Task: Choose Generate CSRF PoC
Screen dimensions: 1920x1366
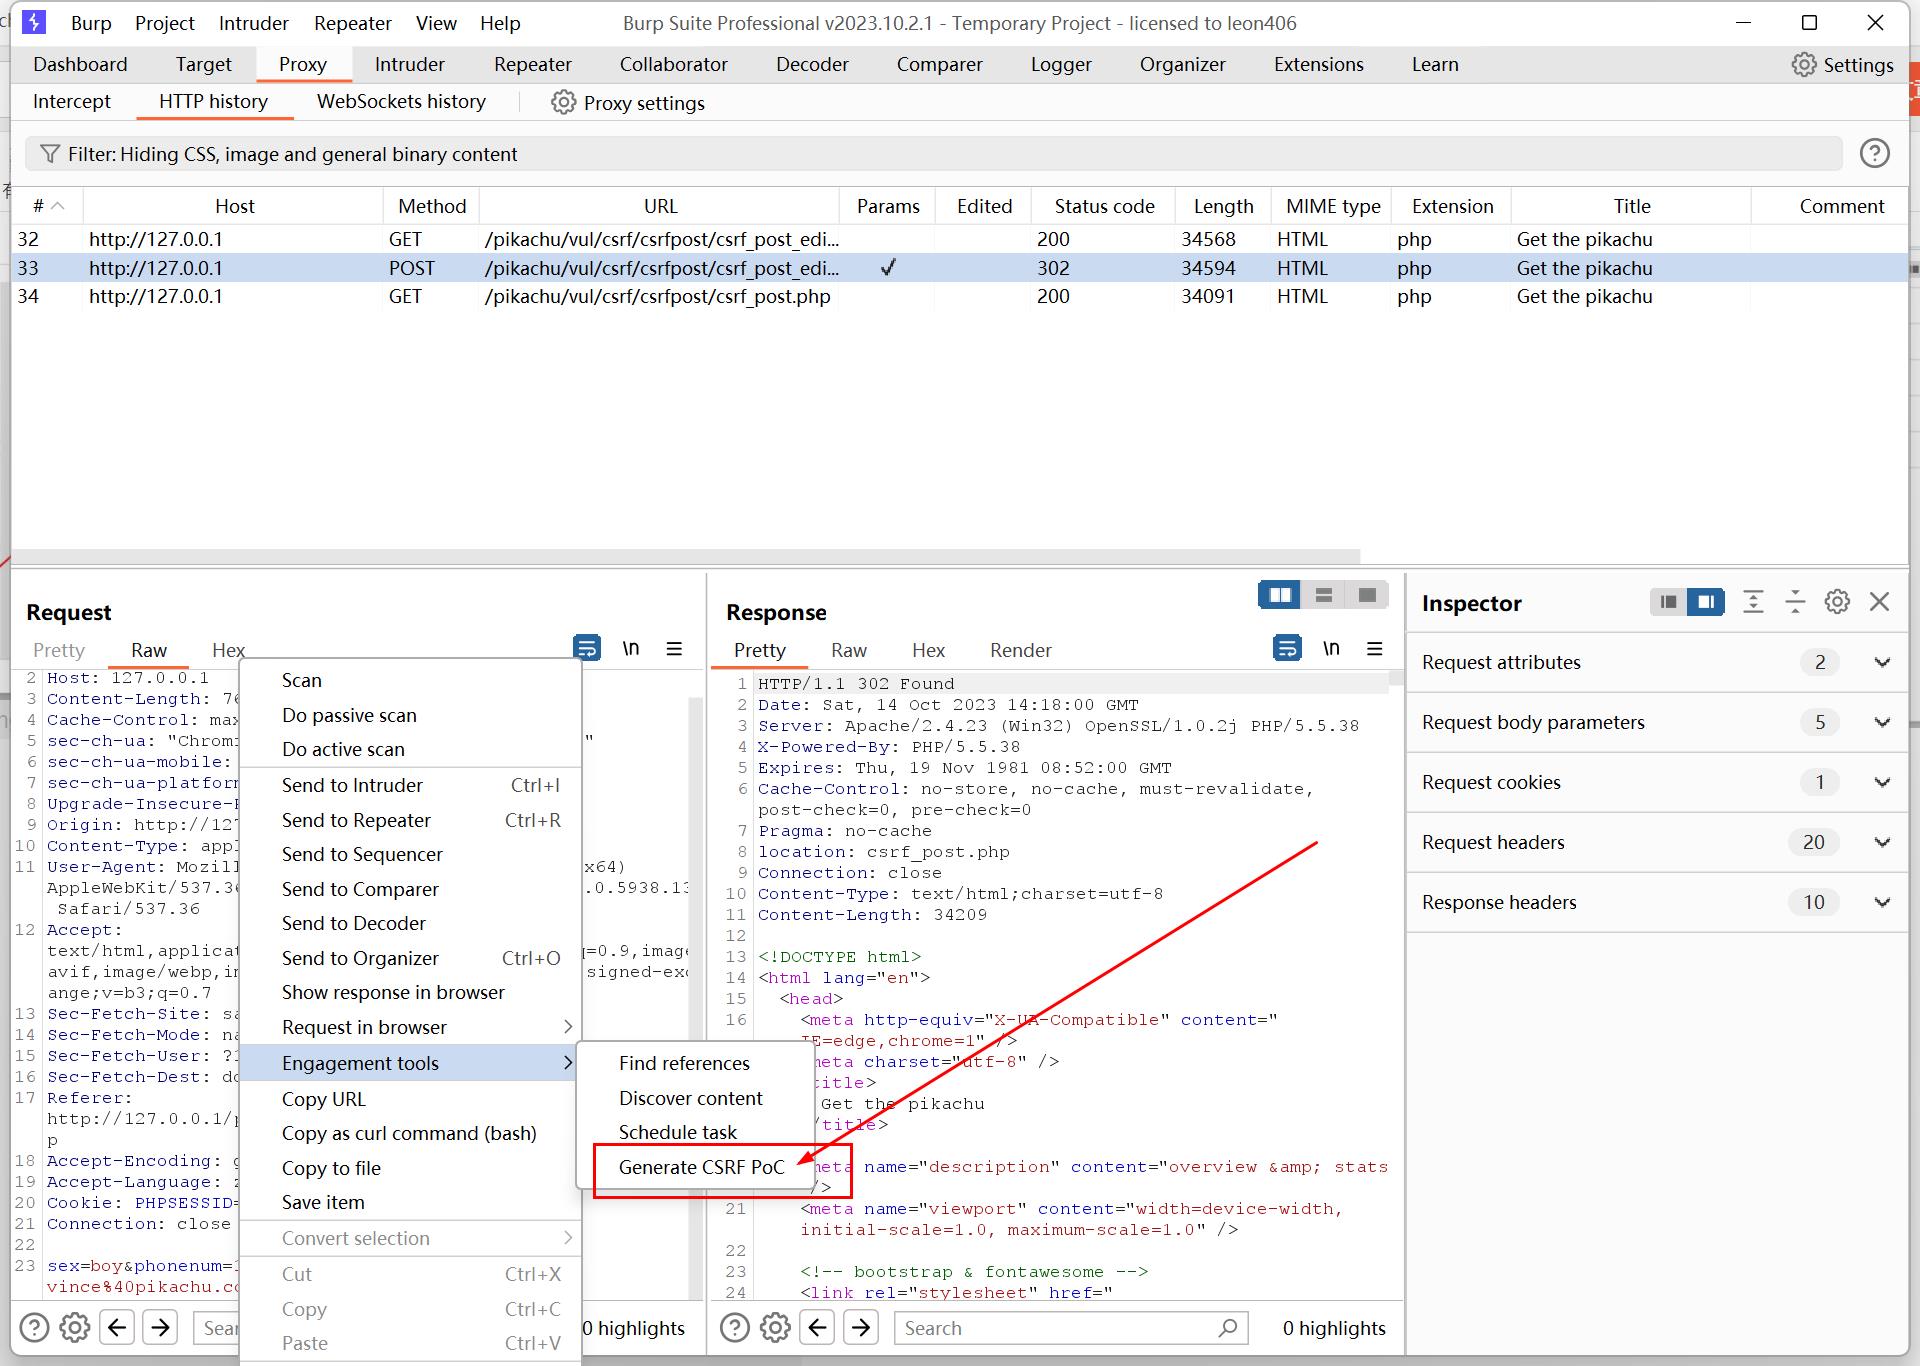Action: pos(701,1167)
